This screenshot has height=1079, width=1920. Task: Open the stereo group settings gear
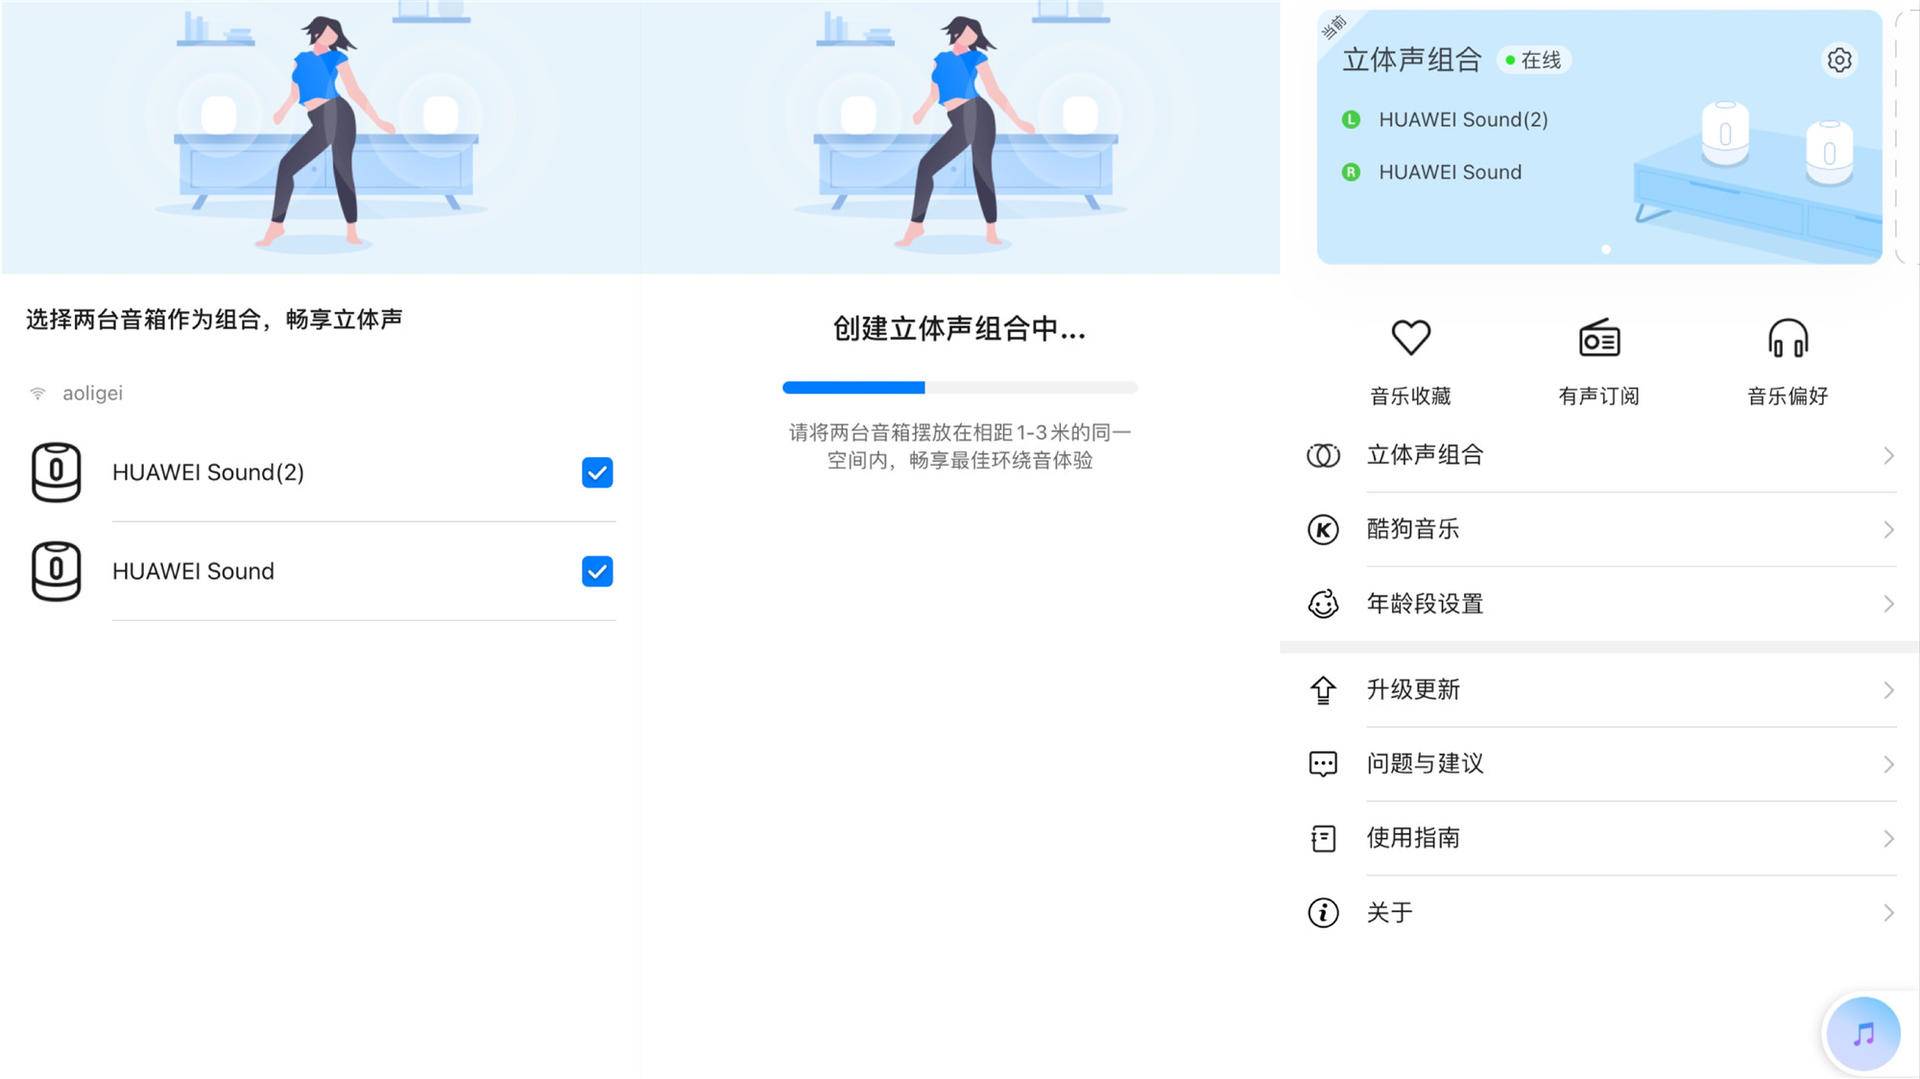(x=1838, y=60)
